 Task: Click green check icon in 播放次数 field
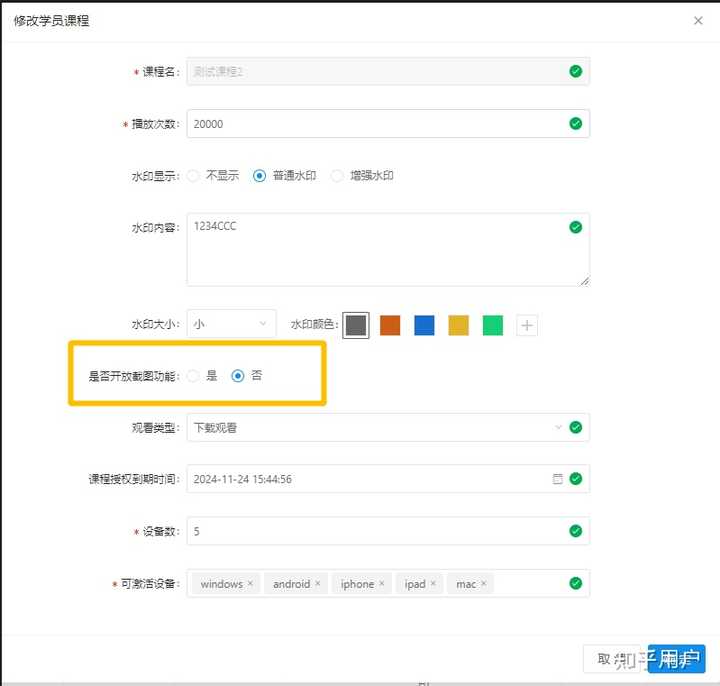click(576, 124)
